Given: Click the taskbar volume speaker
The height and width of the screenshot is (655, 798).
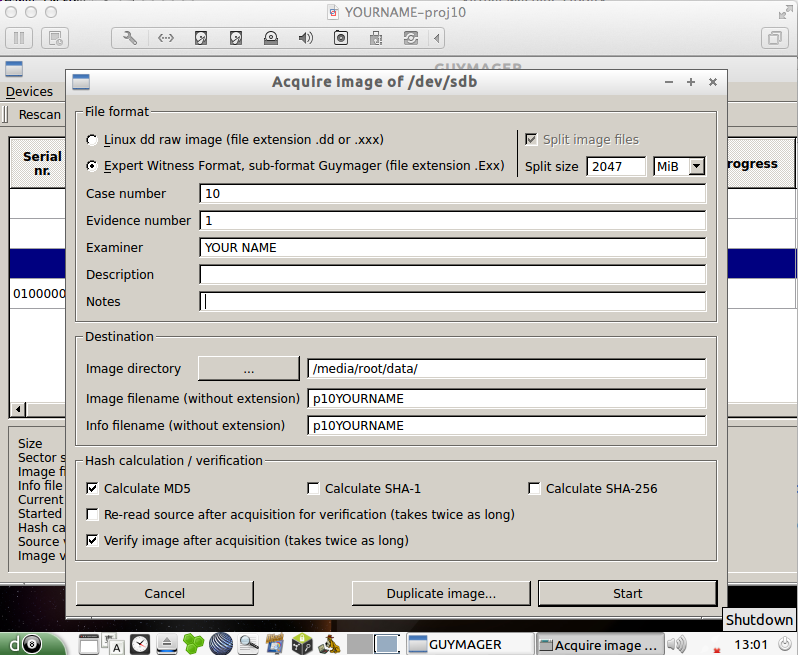Looking at the screenshot, I should 676,644.
